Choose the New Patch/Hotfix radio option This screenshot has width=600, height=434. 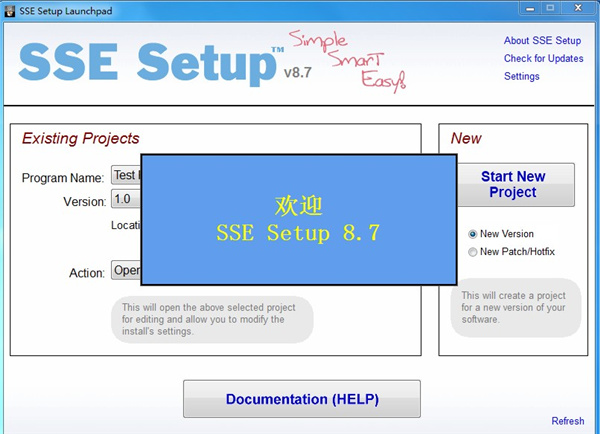click(473, 253)
